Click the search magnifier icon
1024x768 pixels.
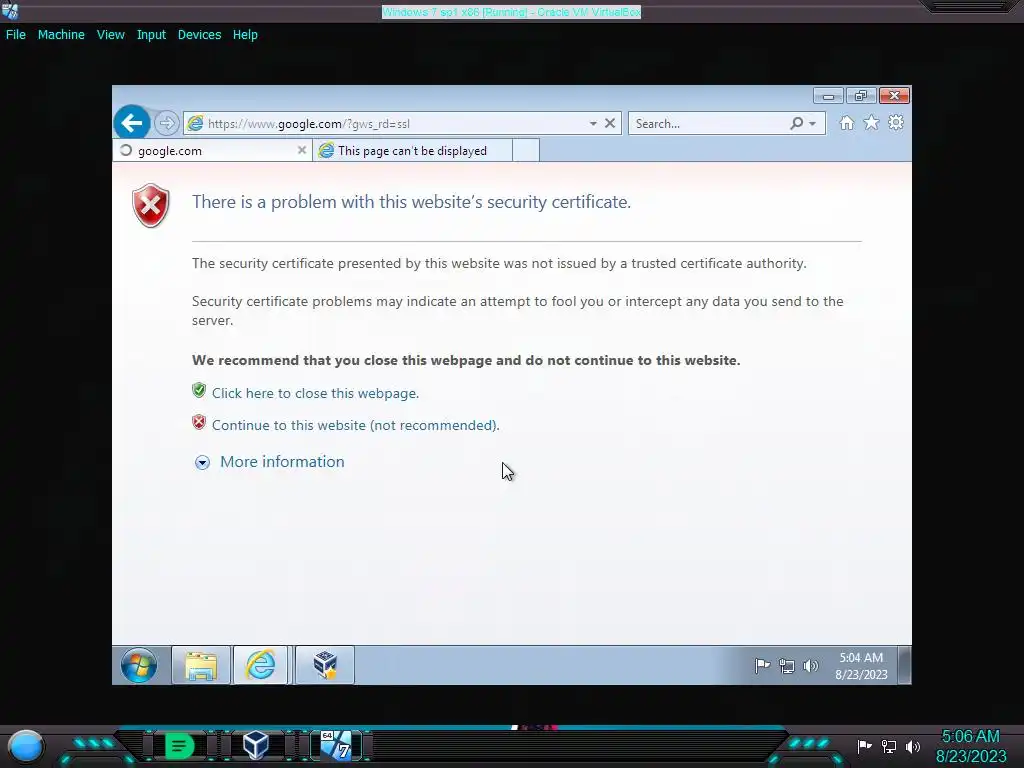pyautogui.click(x=796, y=123)
